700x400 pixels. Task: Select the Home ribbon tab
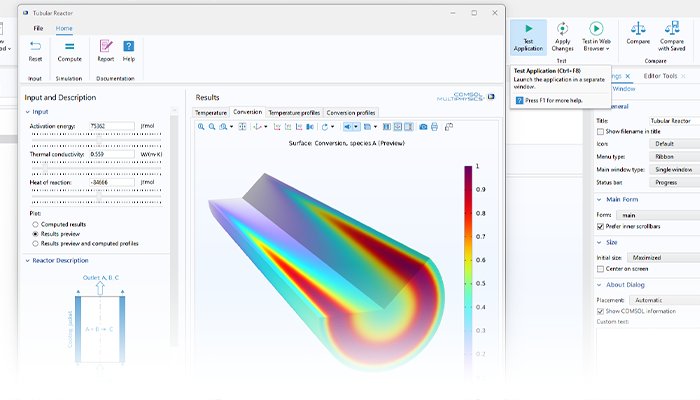pos(64,28)
